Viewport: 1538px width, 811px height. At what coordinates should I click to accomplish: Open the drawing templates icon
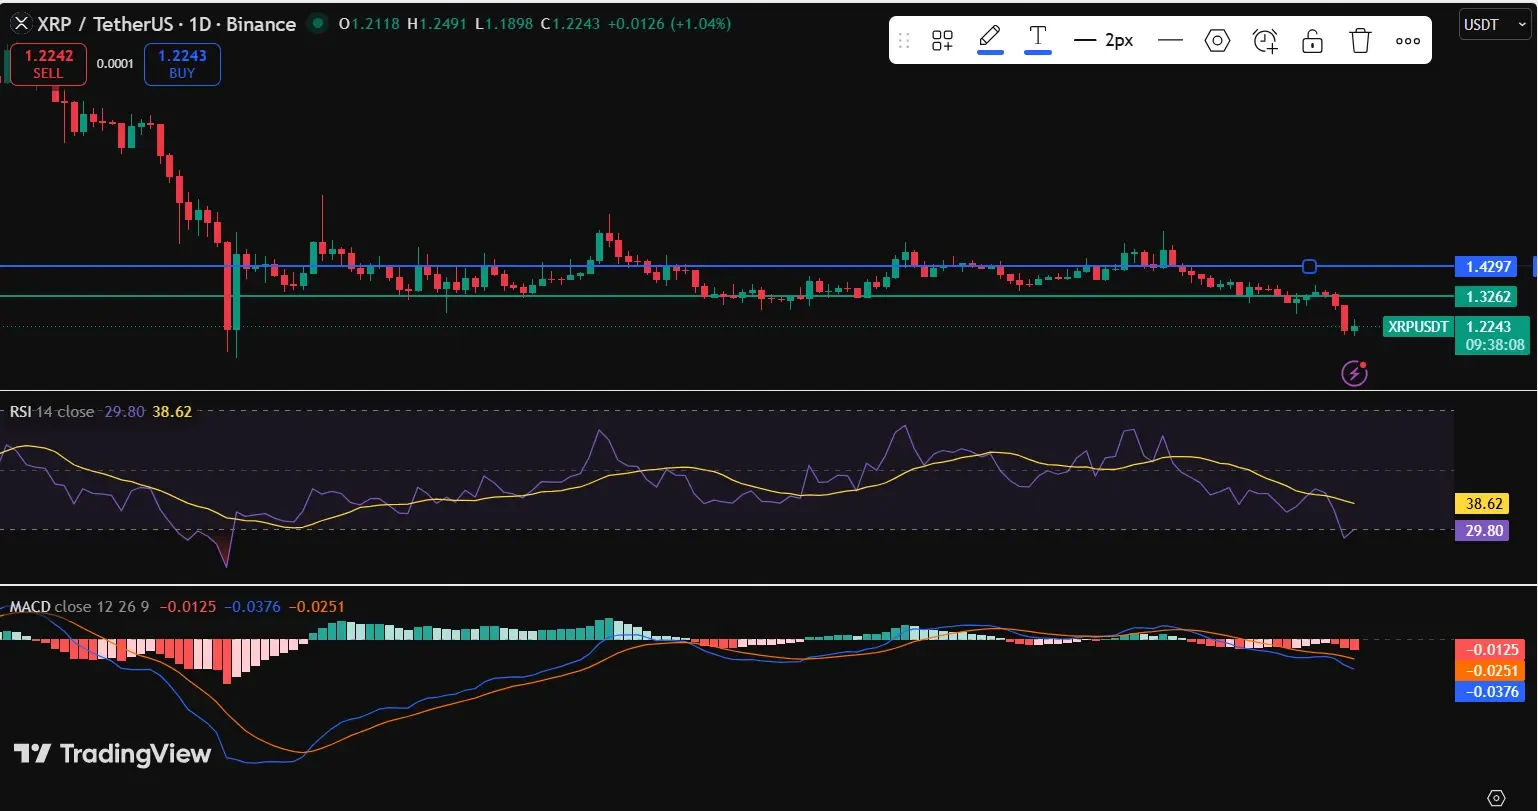(x=942, y=40)
